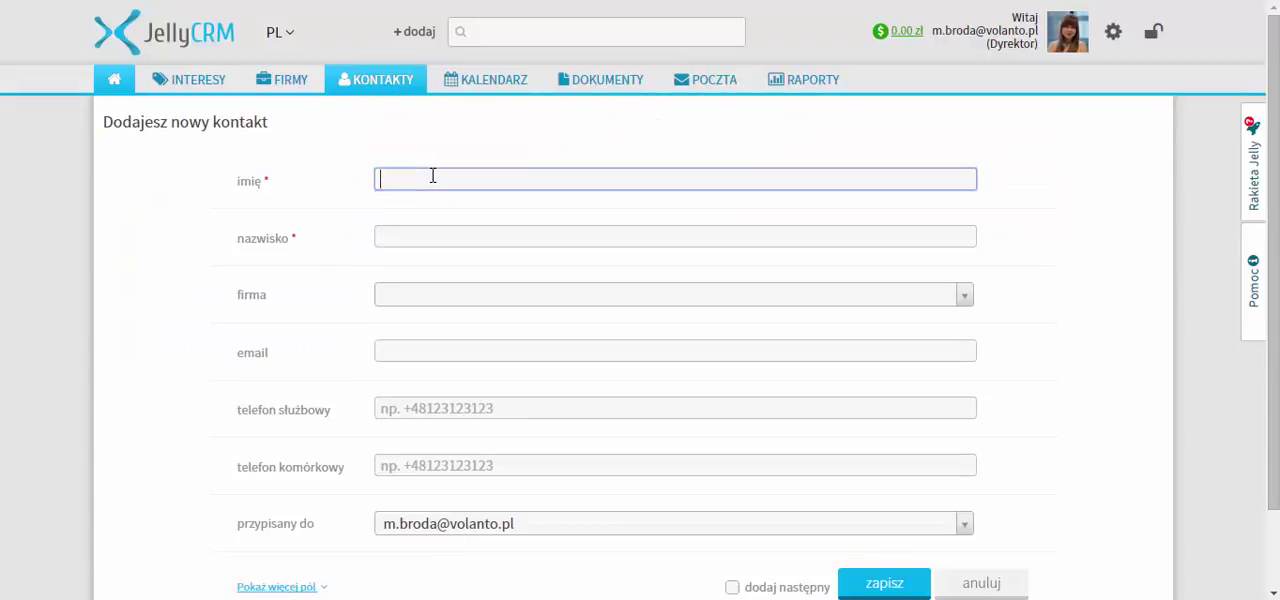The height and width of the screenshot is (600, 1280).
Task: Click the anuluj button
Action: coord(981,583)
